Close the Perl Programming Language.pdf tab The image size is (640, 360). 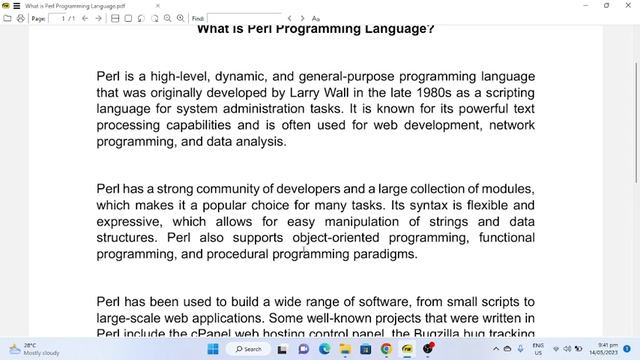coord(158,6)
